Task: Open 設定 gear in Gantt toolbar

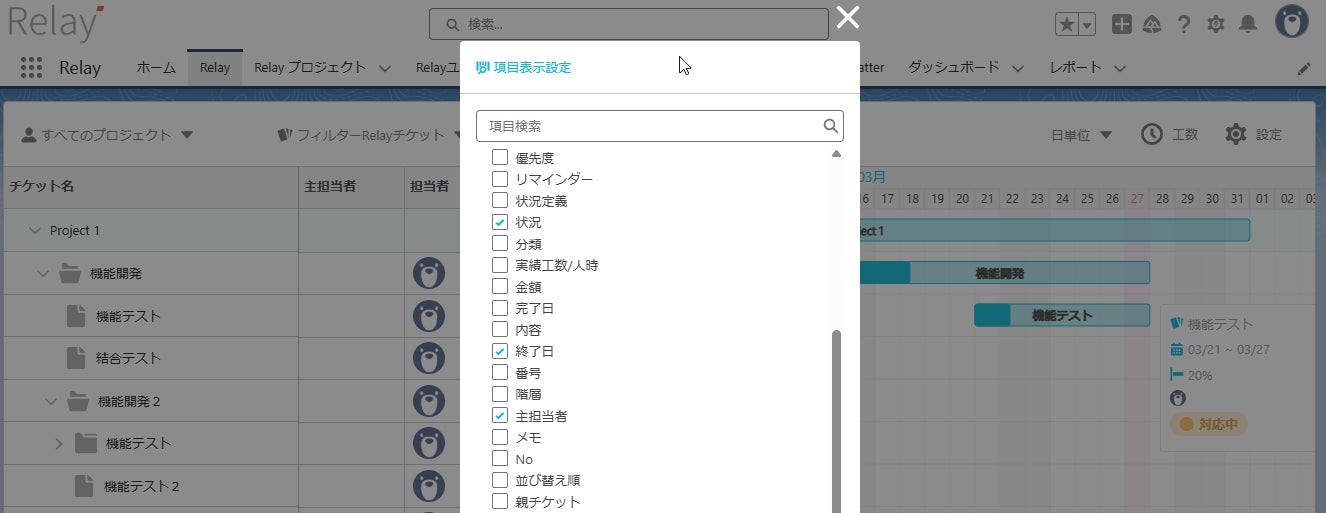Action: point(1236,134)
